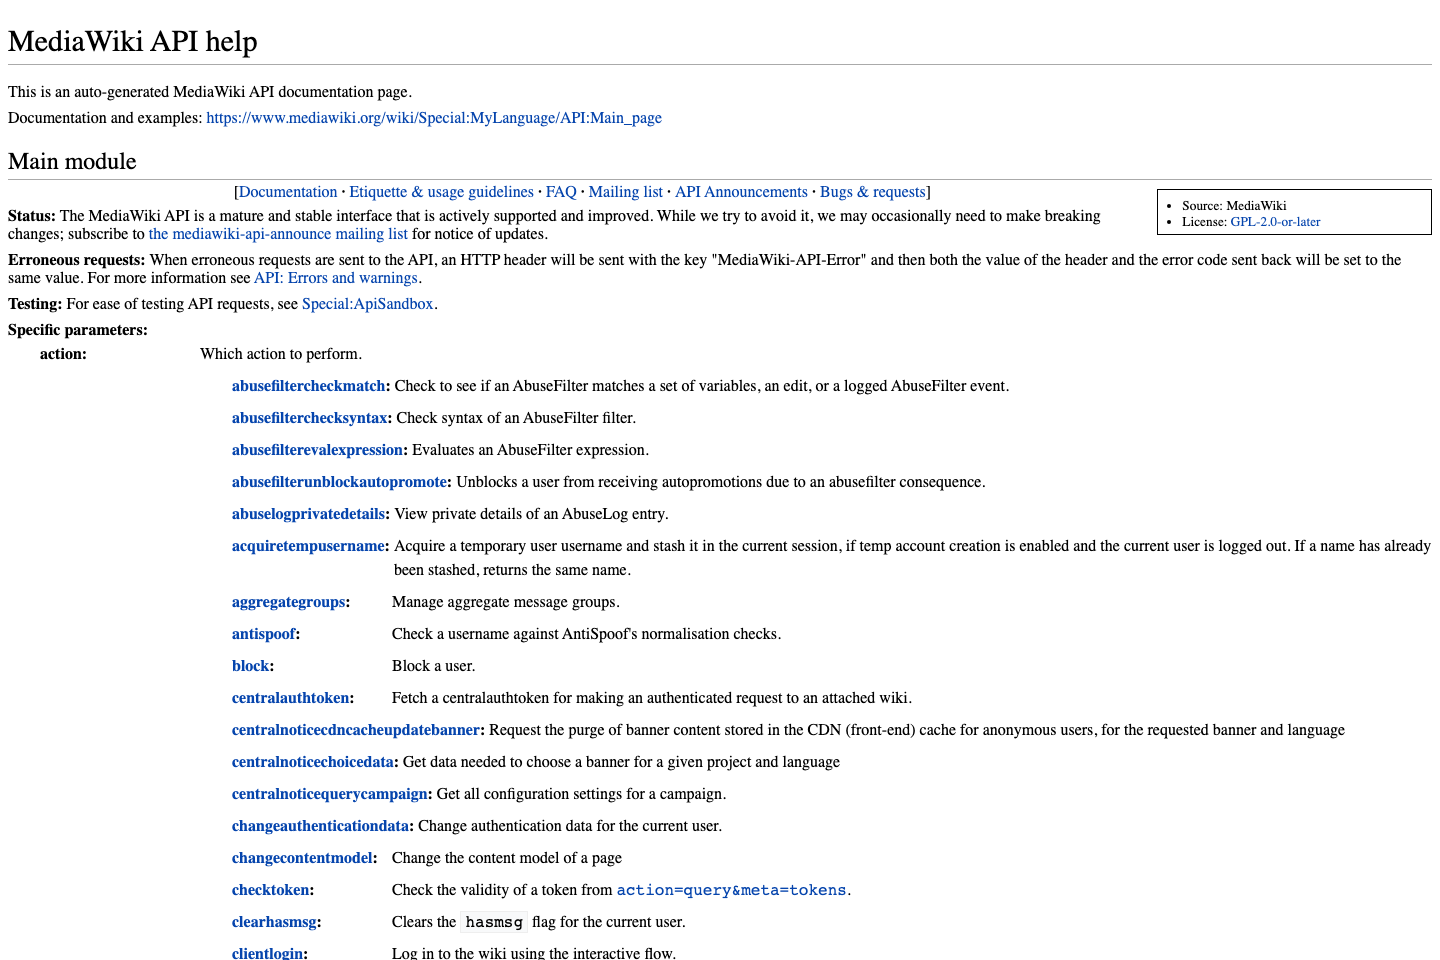Select the antispoof action link
Image resolution: width=1440 pixels, height=960 pixels.
[x=263, y=633]
